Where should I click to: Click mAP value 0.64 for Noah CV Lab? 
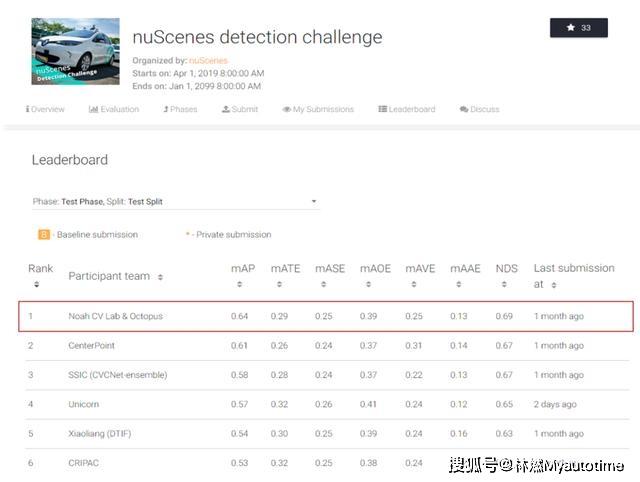[x=239, y=316]
